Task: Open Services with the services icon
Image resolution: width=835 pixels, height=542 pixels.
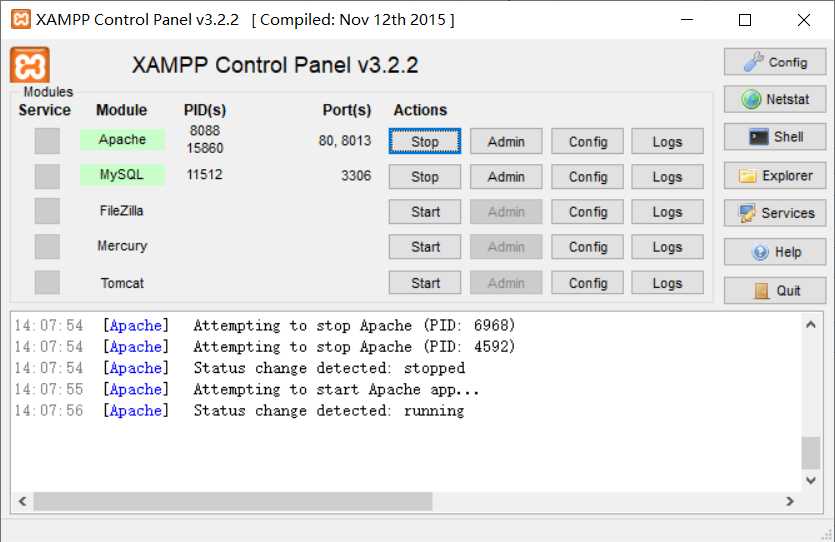Action: pos(775,213)
